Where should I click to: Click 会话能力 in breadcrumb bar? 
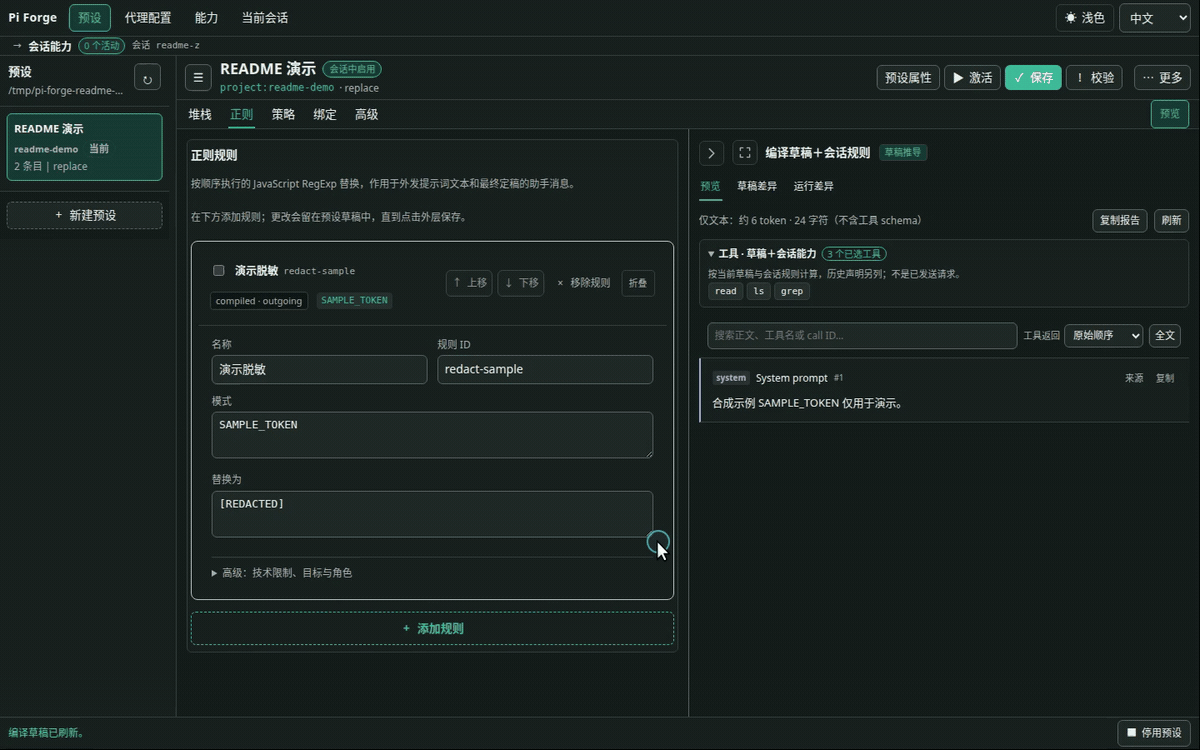pyautogui.click(x=50, y=46)
